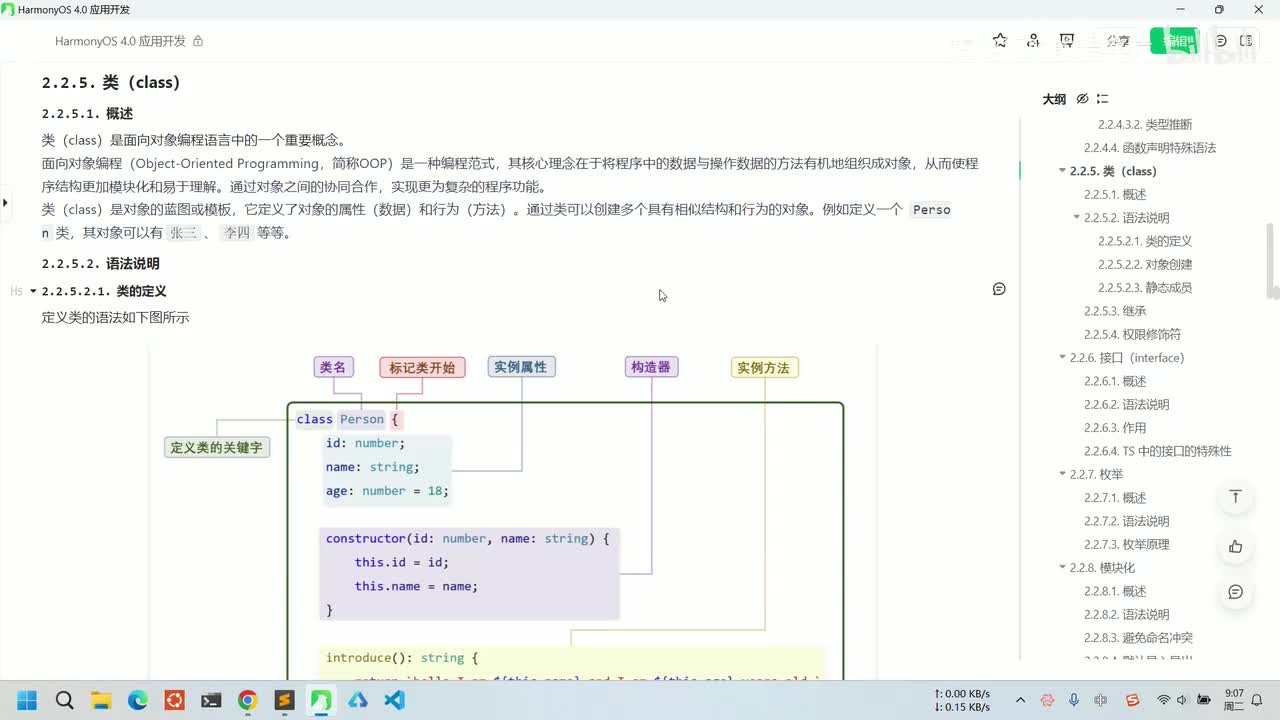Switch to Google Chrome in the taskbar

247,700
